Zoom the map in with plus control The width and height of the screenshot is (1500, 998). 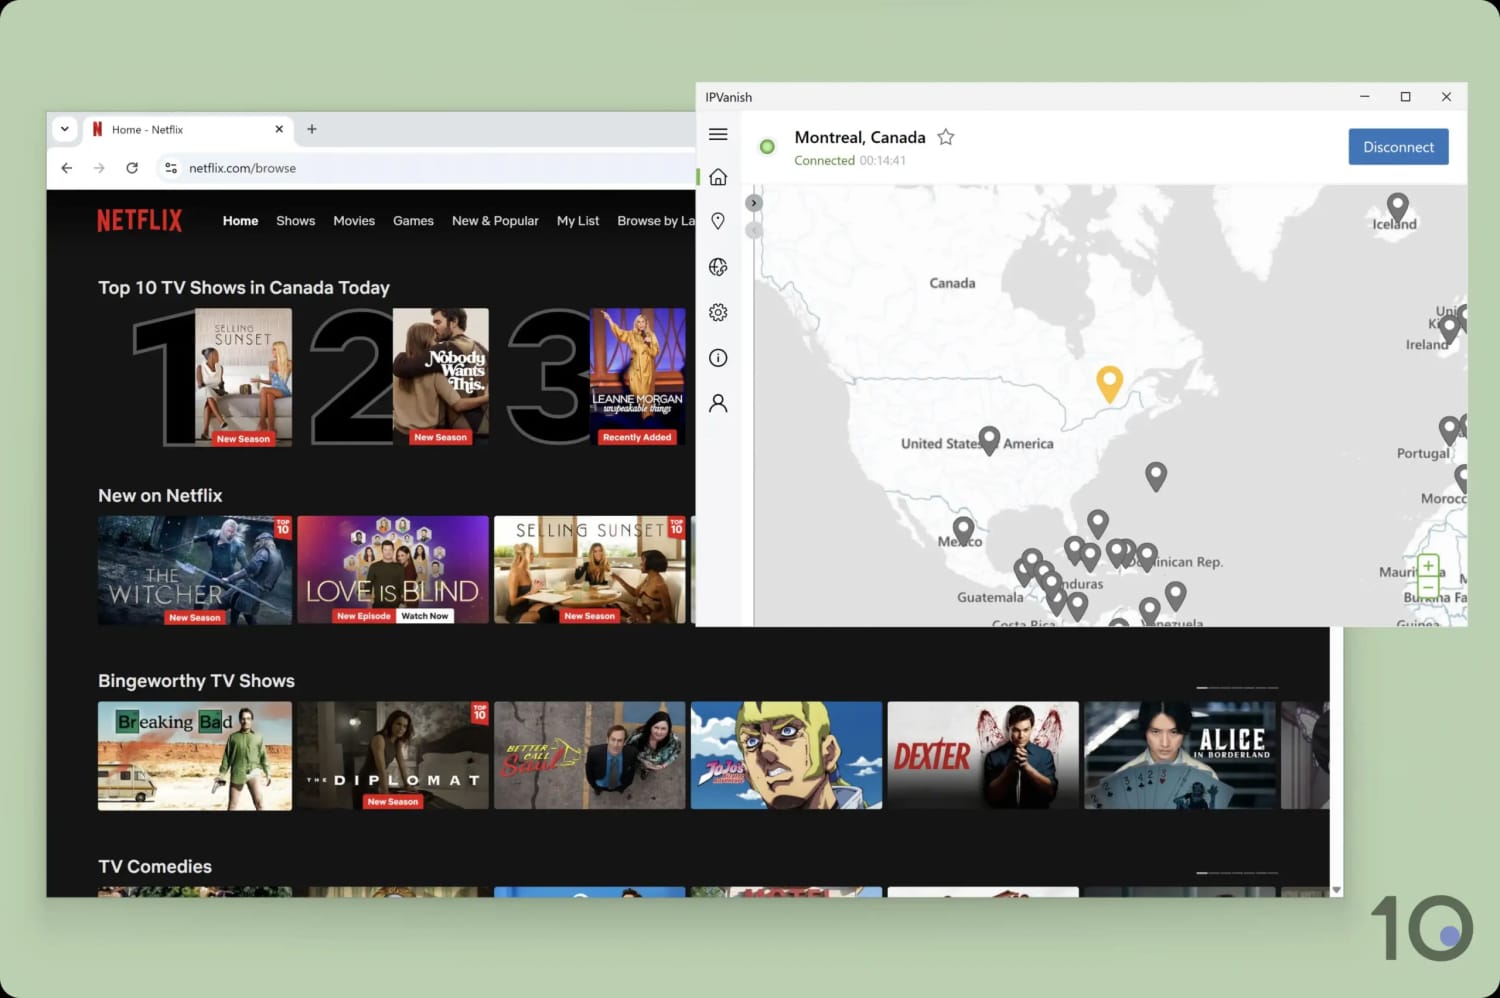tap(1429, 564)
